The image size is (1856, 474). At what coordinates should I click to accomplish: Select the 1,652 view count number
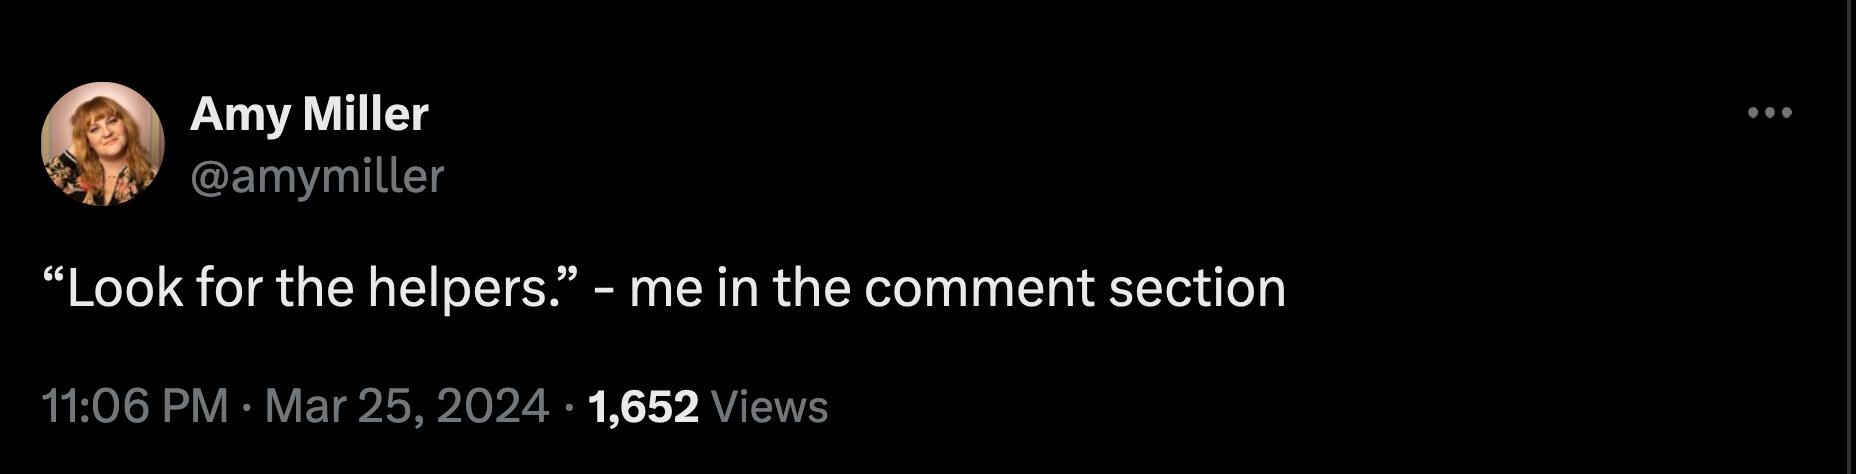pos(644,407)
